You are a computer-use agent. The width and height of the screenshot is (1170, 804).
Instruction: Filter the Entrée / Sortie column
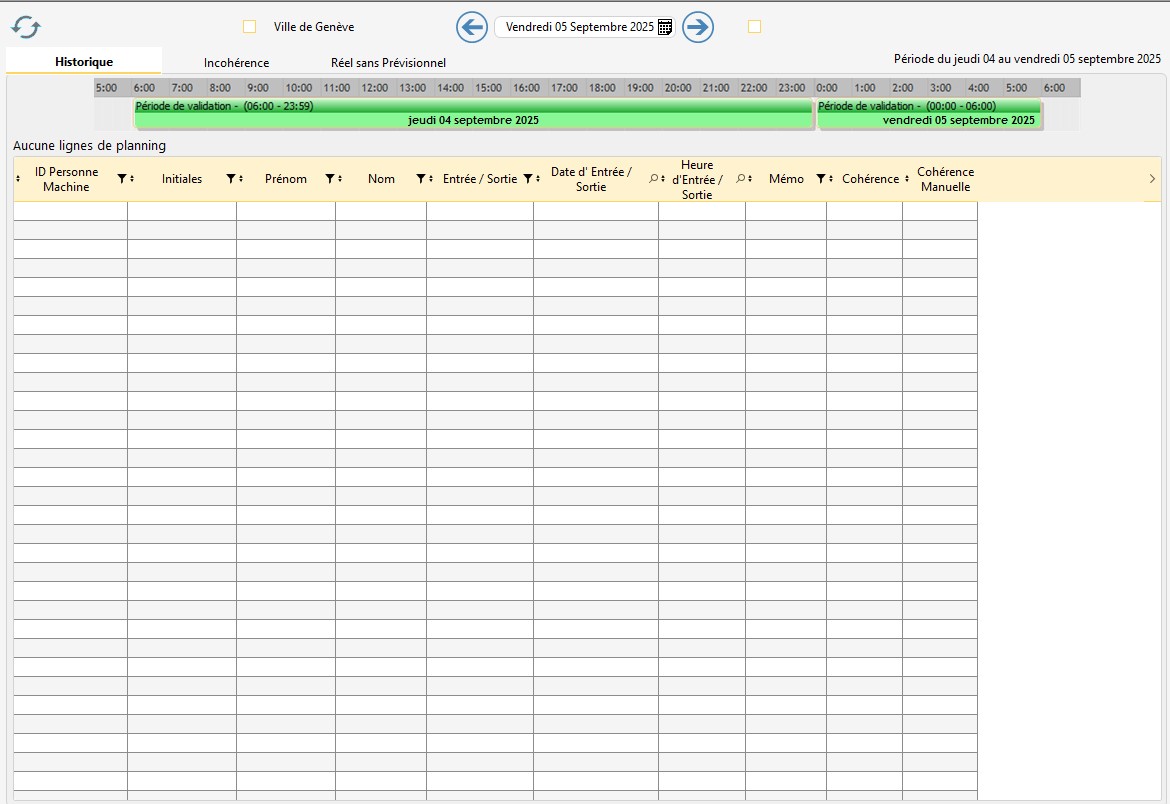(528, 179)
